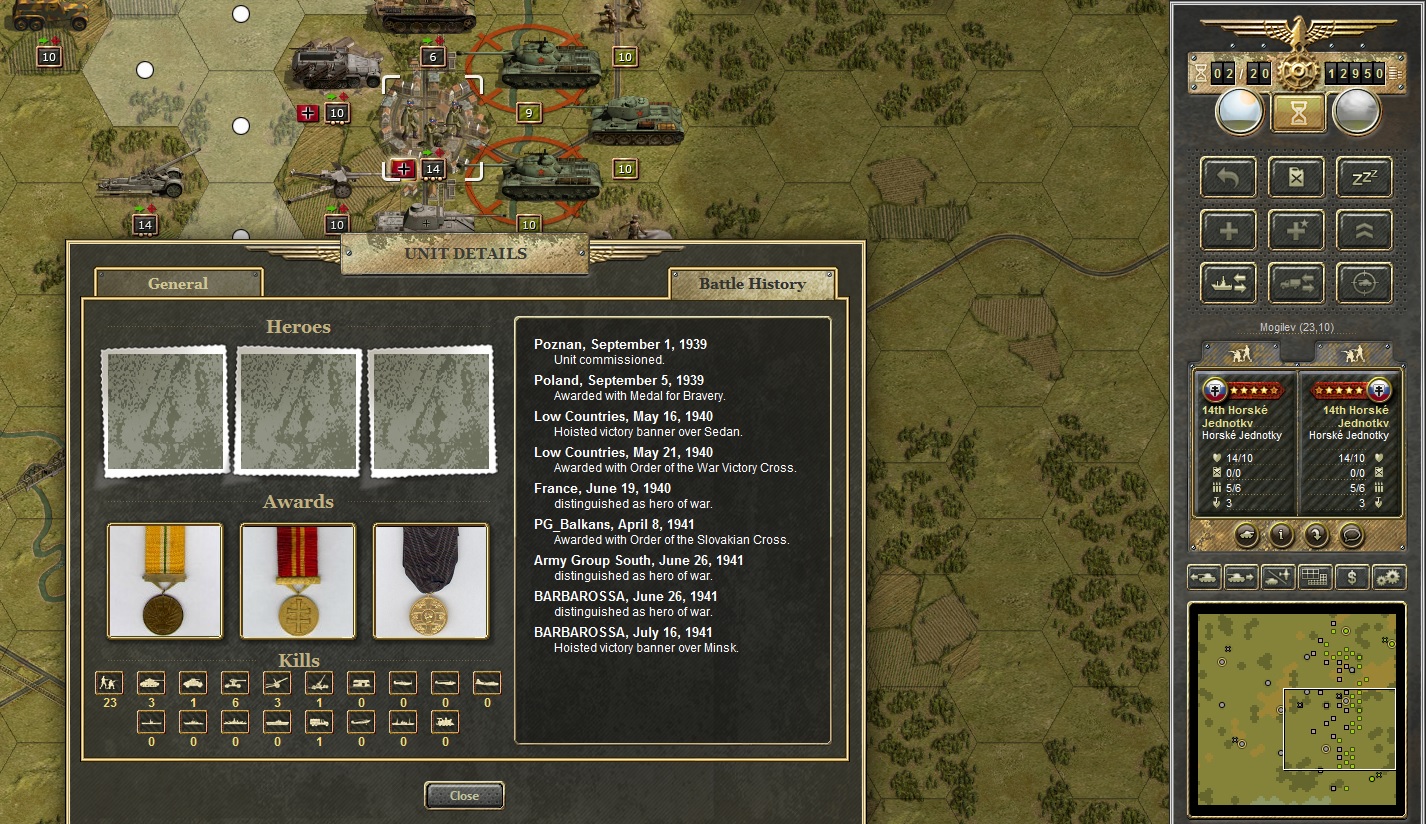Open game settings gears button
This screenshot has width=1426, height=824.
click(x=1389, y=577)
